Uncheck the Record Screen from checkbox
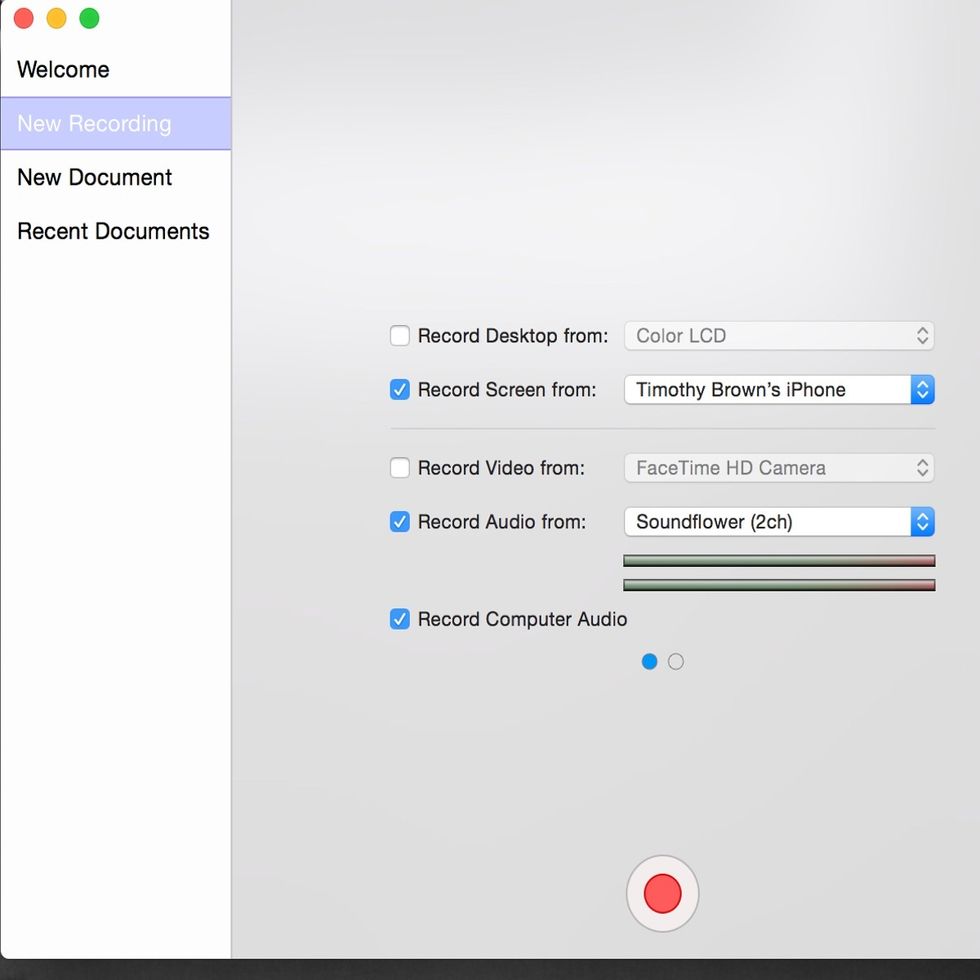Screen dimensions: 980x980 click(400, 390)
